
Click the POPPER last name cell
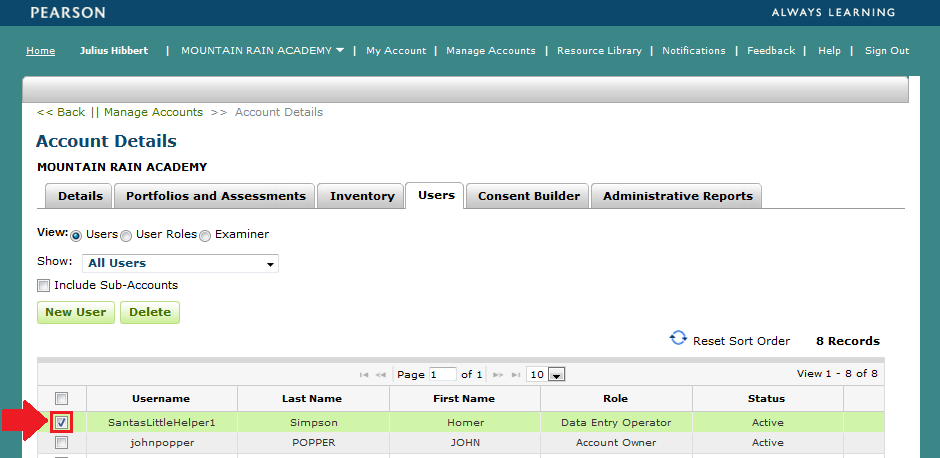point(314,443)
